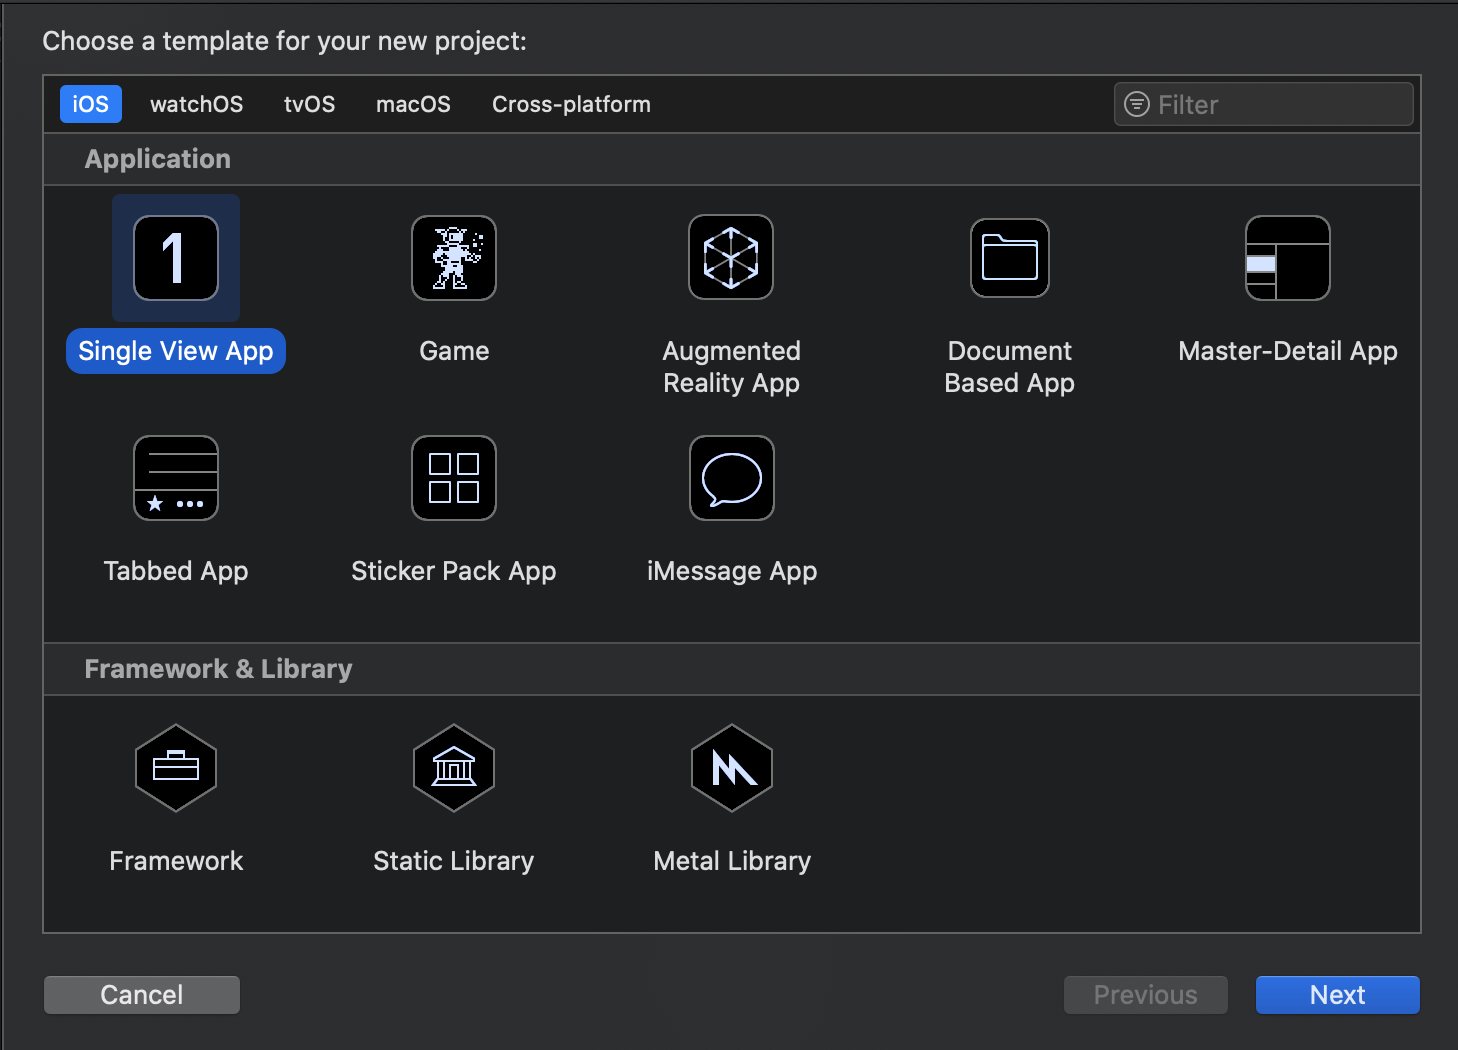
Task: Click the "Tabbed App" label
Action: click(x=176, y=571)
